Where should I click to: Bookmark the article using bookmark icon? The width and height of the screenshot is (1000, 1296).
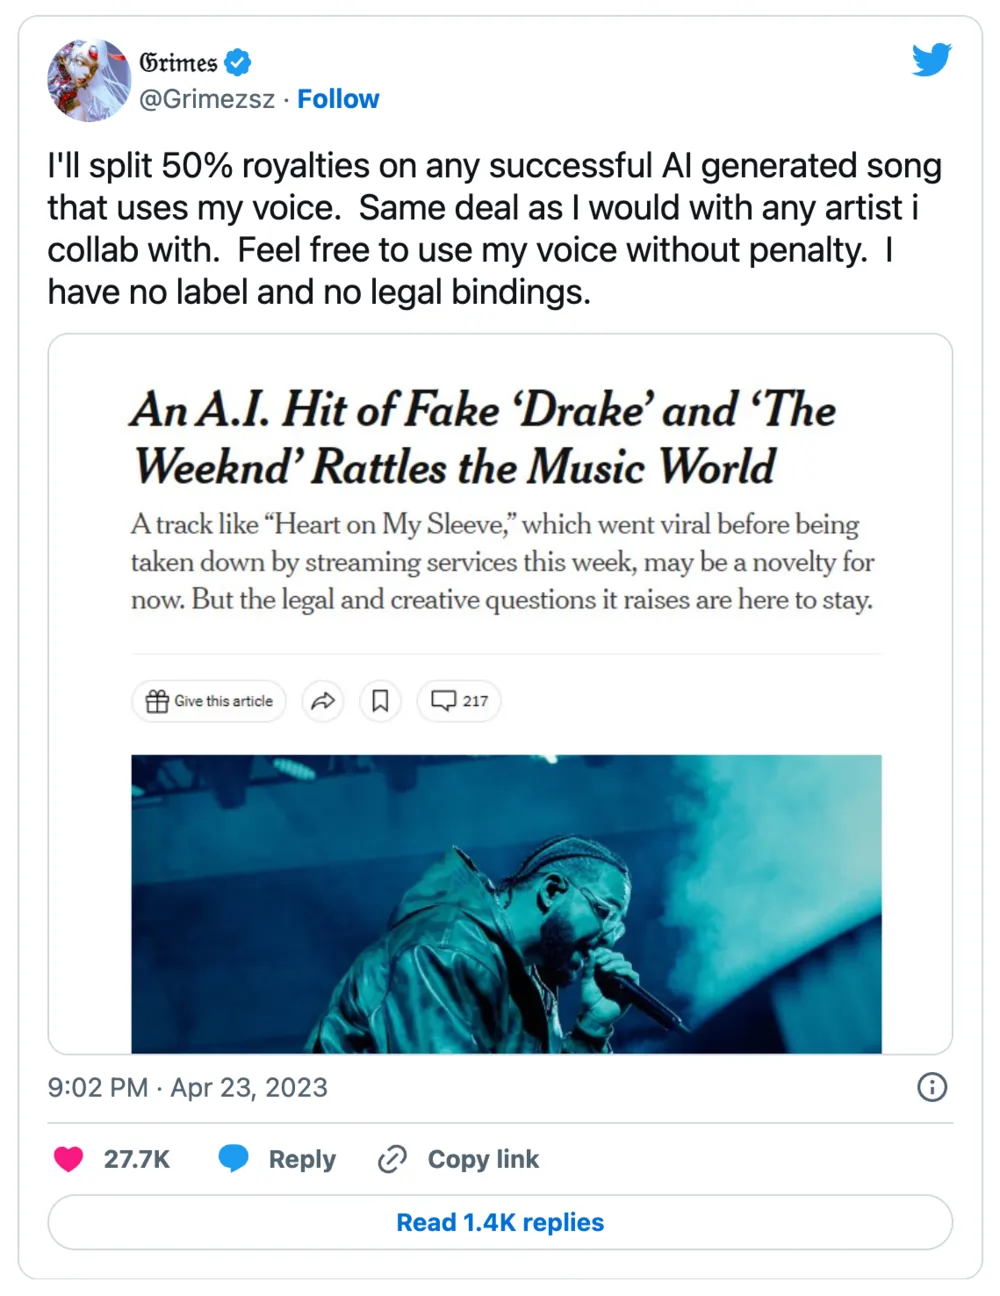[380, 701]
